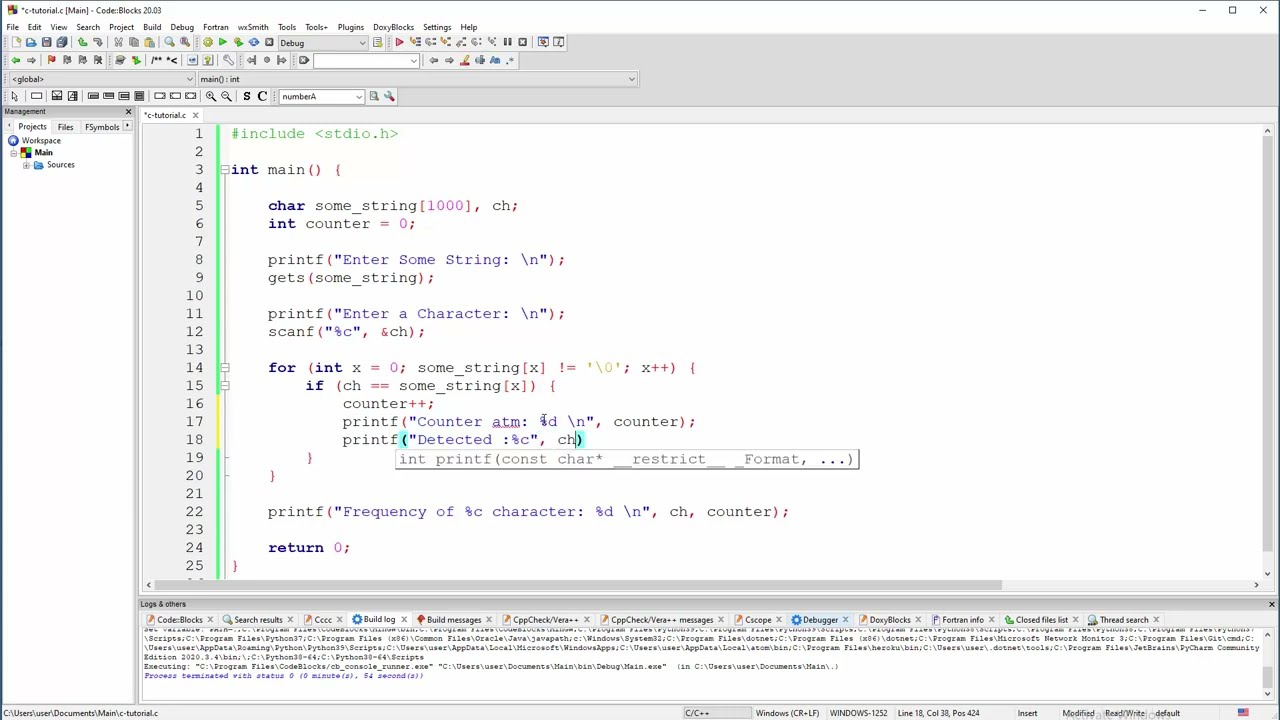The width and height of the screenshot is (1280, 720).
Task: Start debugging with the red arrow
Action: (399, 42)
